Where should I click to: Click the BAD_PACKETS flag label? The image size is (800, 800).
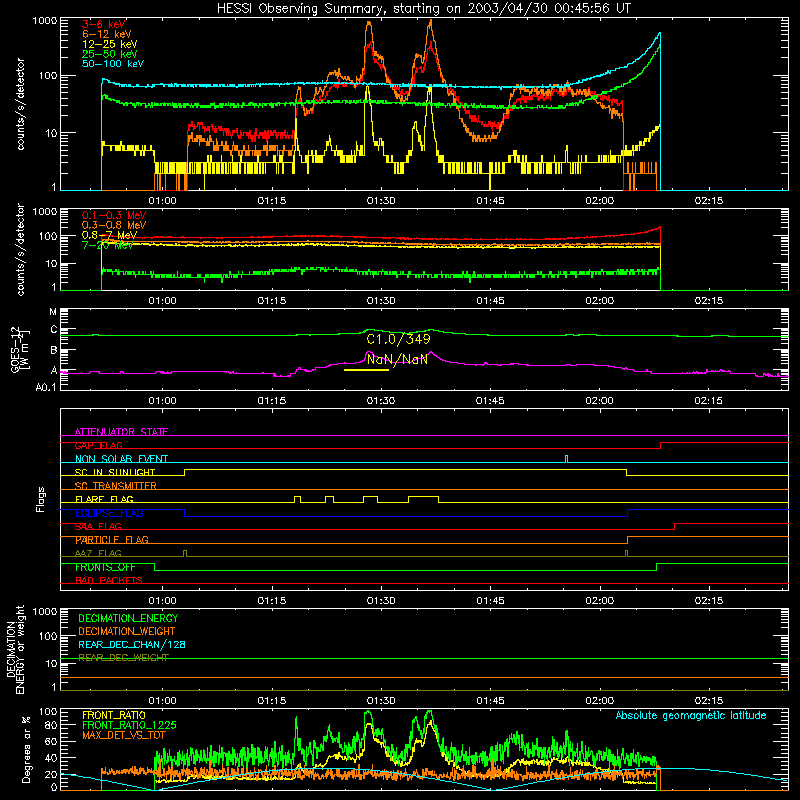109,581
